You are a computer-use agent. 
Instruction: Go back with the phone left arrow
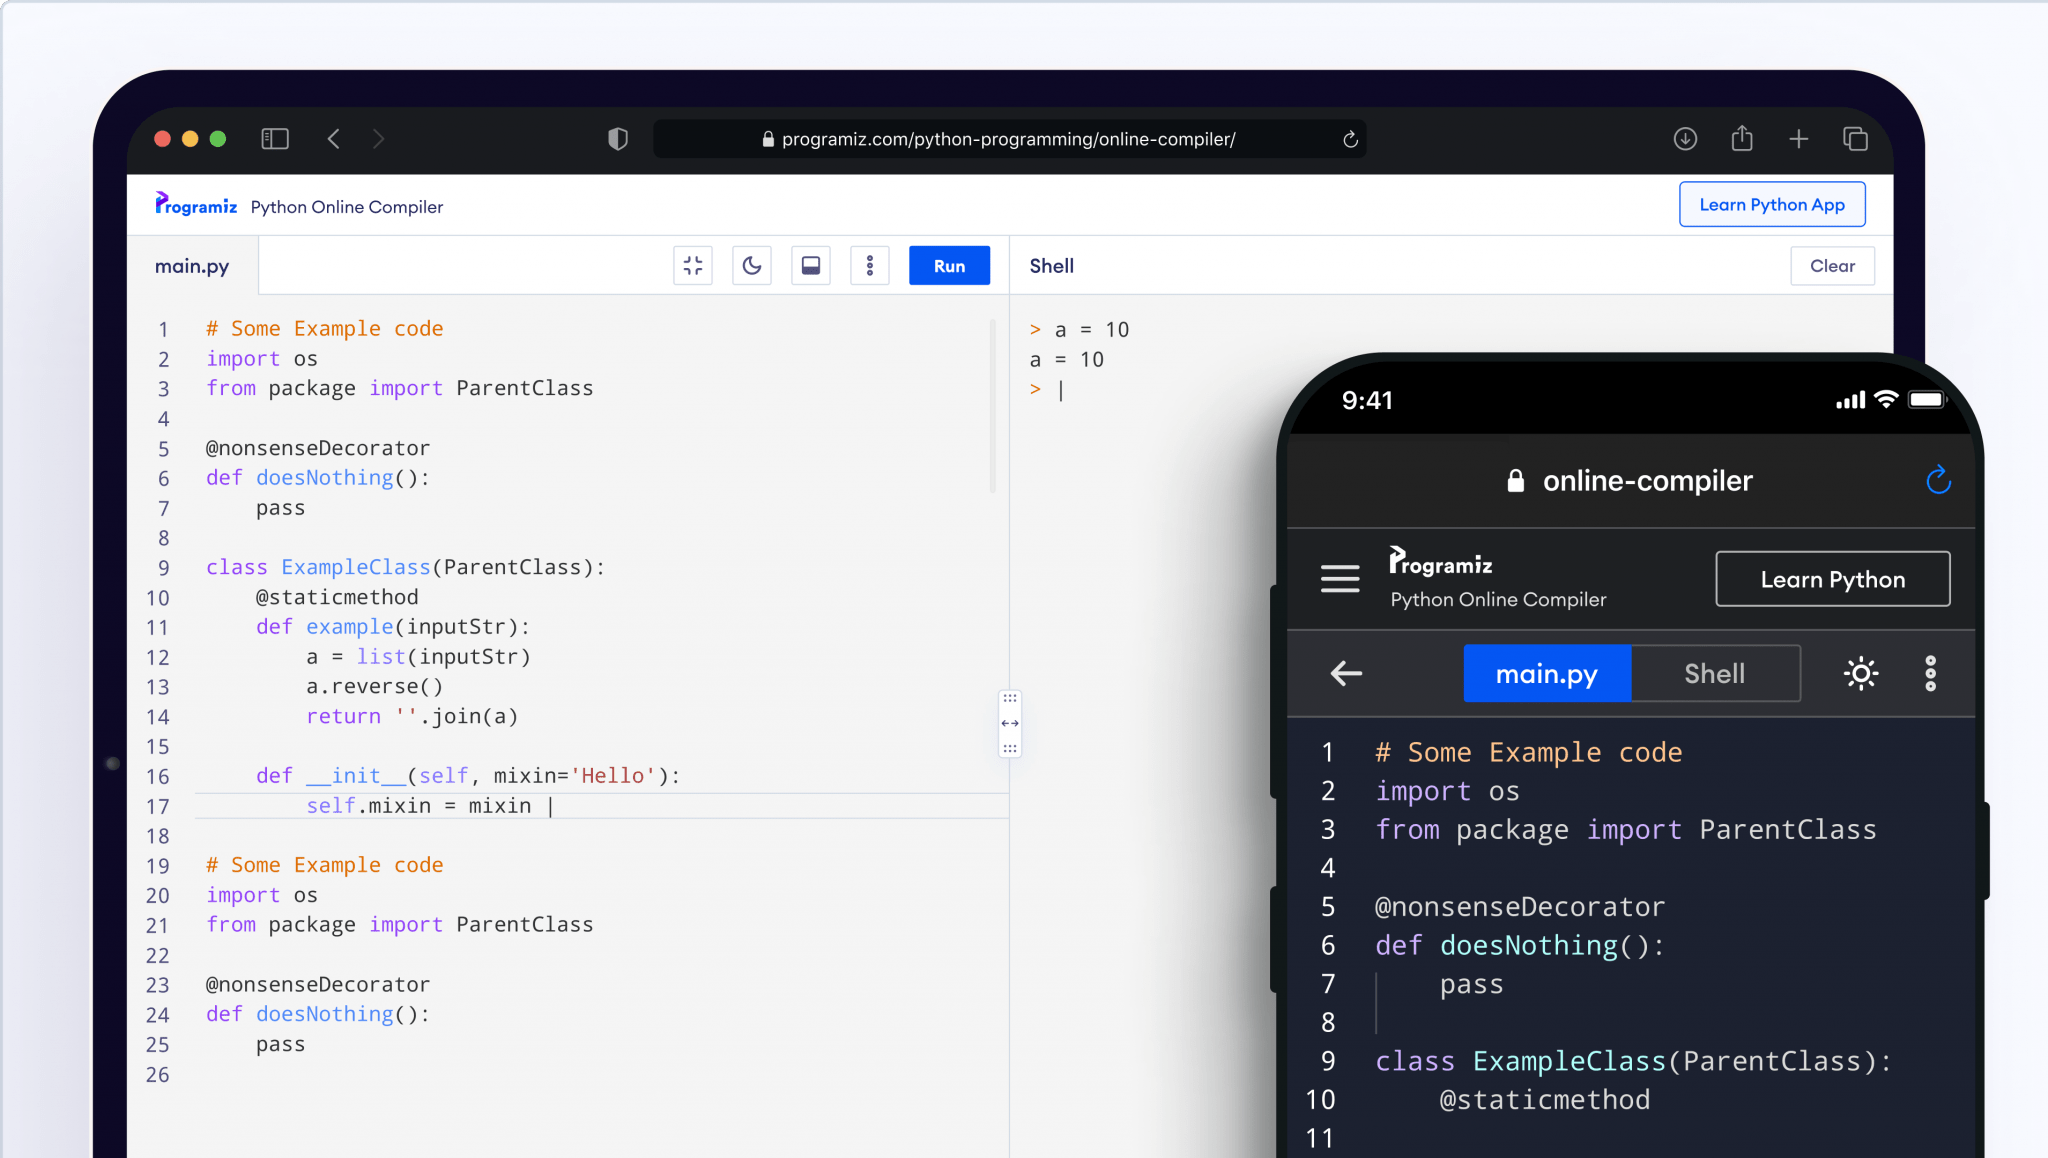[1346, 673]
